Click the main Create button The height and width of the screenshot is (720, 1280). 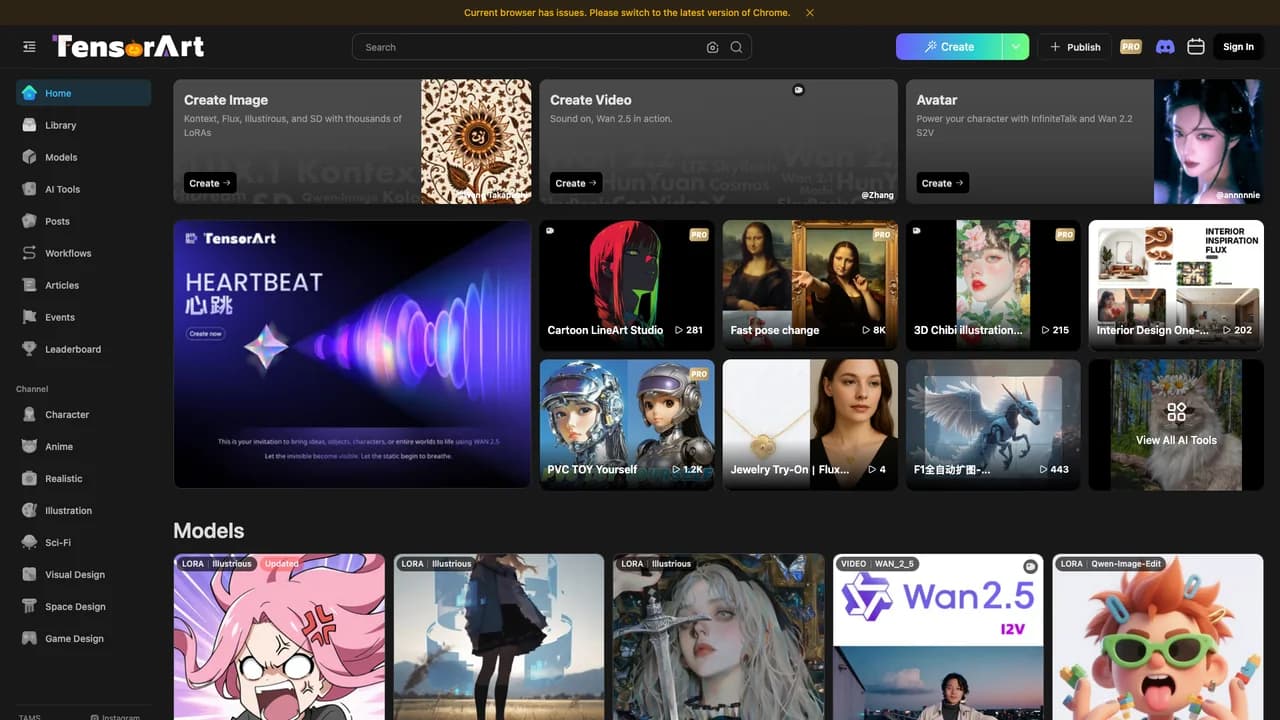949,47
